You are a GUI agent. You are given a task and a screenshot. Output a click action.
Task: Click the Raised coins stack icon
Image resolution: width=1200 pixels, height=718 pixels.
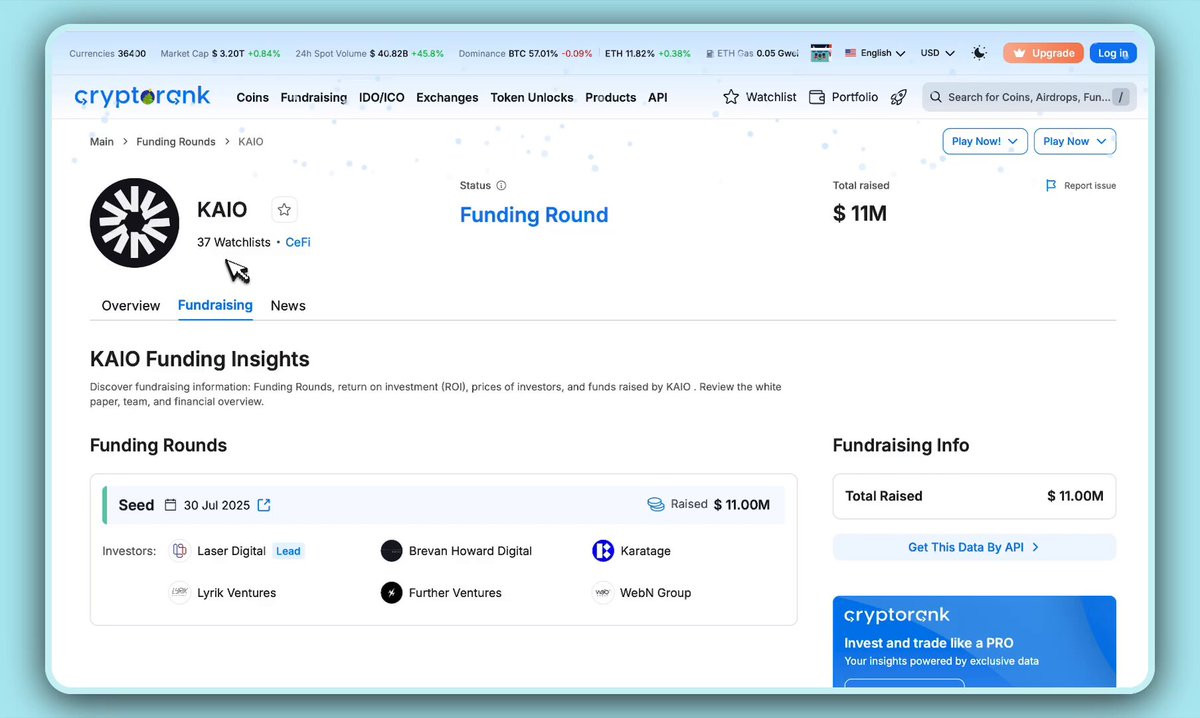pos(656,505)
